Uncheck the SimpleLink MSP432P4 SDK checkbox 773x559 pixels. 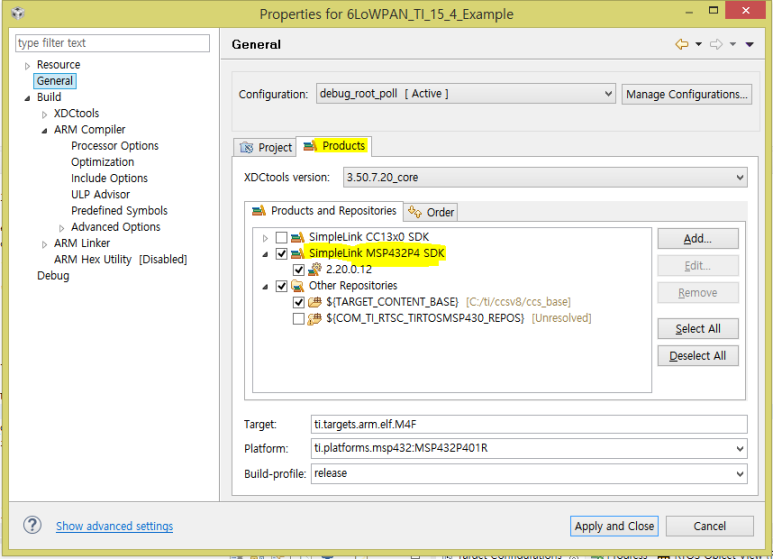[x=281, y=254]
